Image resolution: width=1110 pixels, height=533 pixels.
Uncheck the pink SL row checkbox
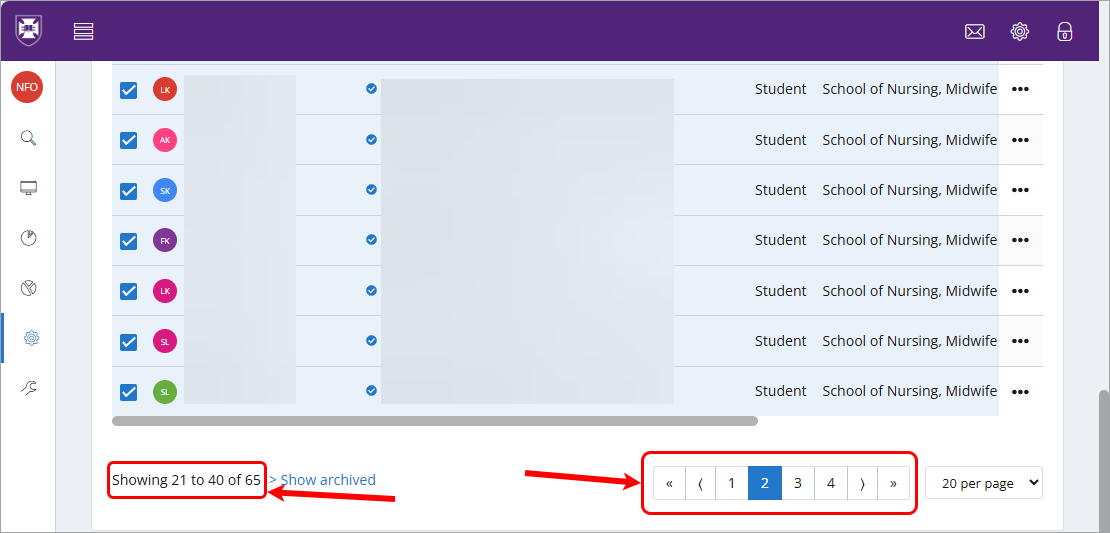tap(128, 342)
